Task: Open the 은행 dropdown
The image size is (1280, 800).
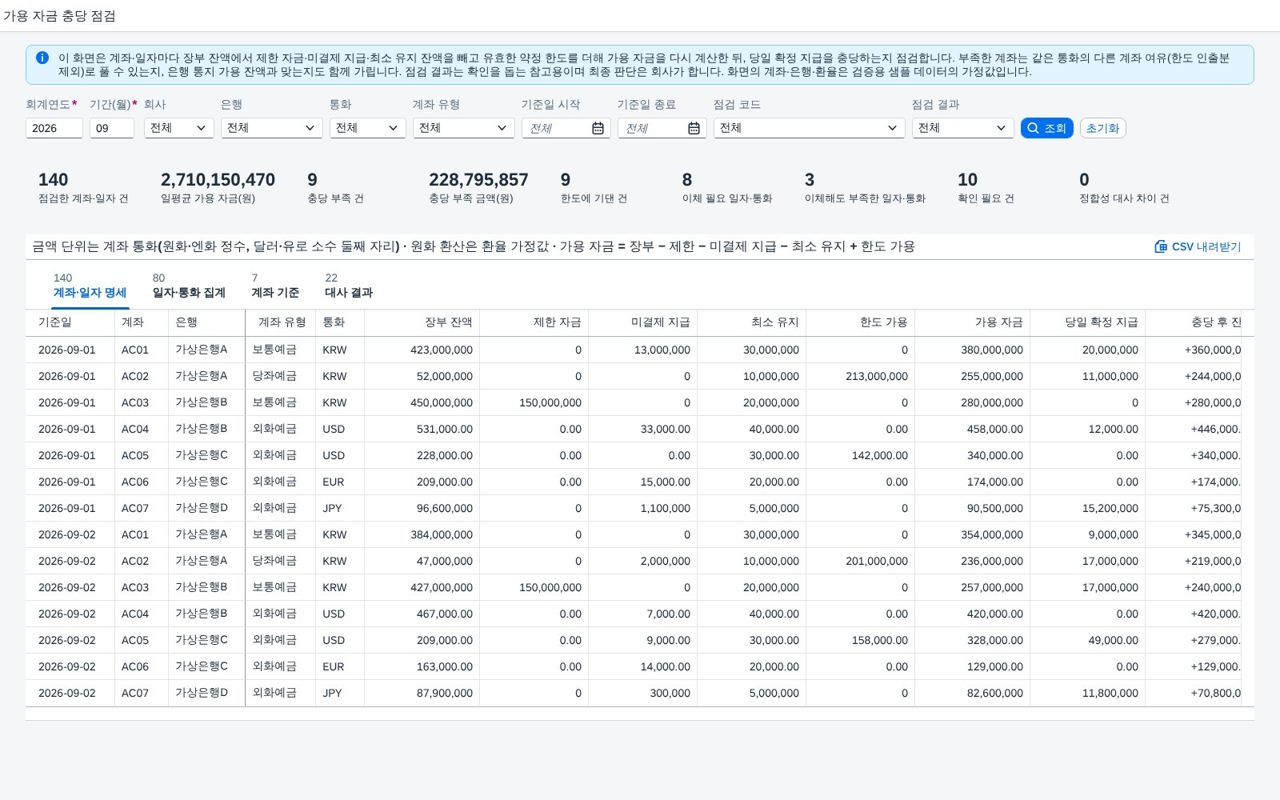Action: coord(271,128)
